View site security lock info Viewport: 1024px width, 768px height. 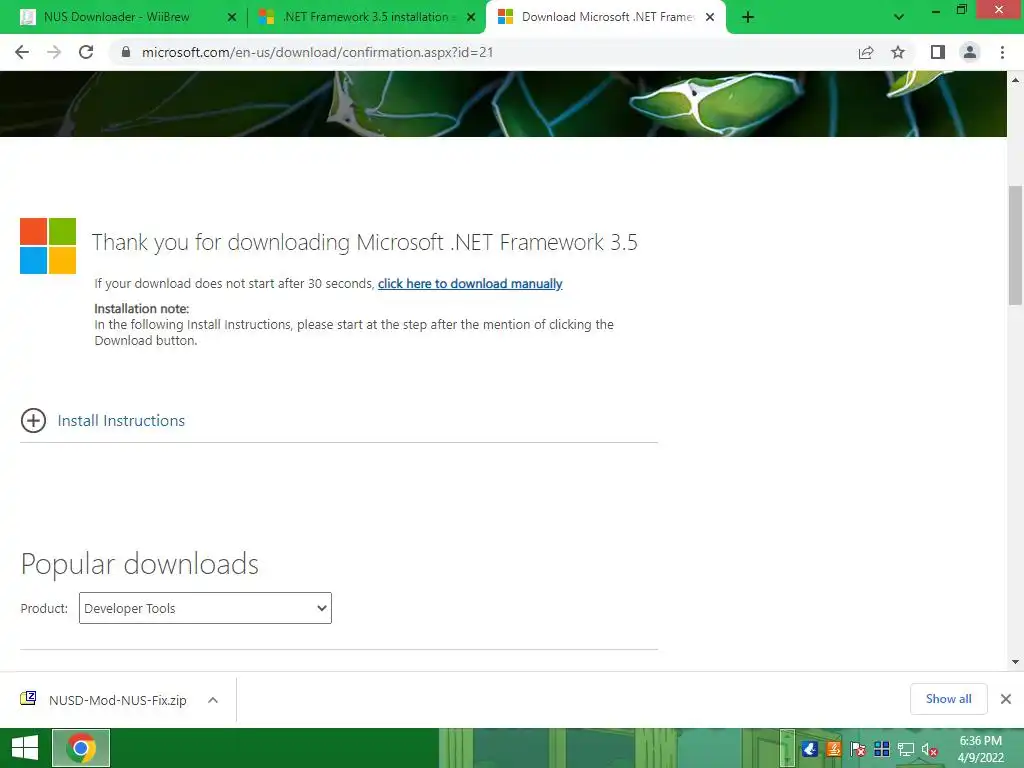point(126,52)
